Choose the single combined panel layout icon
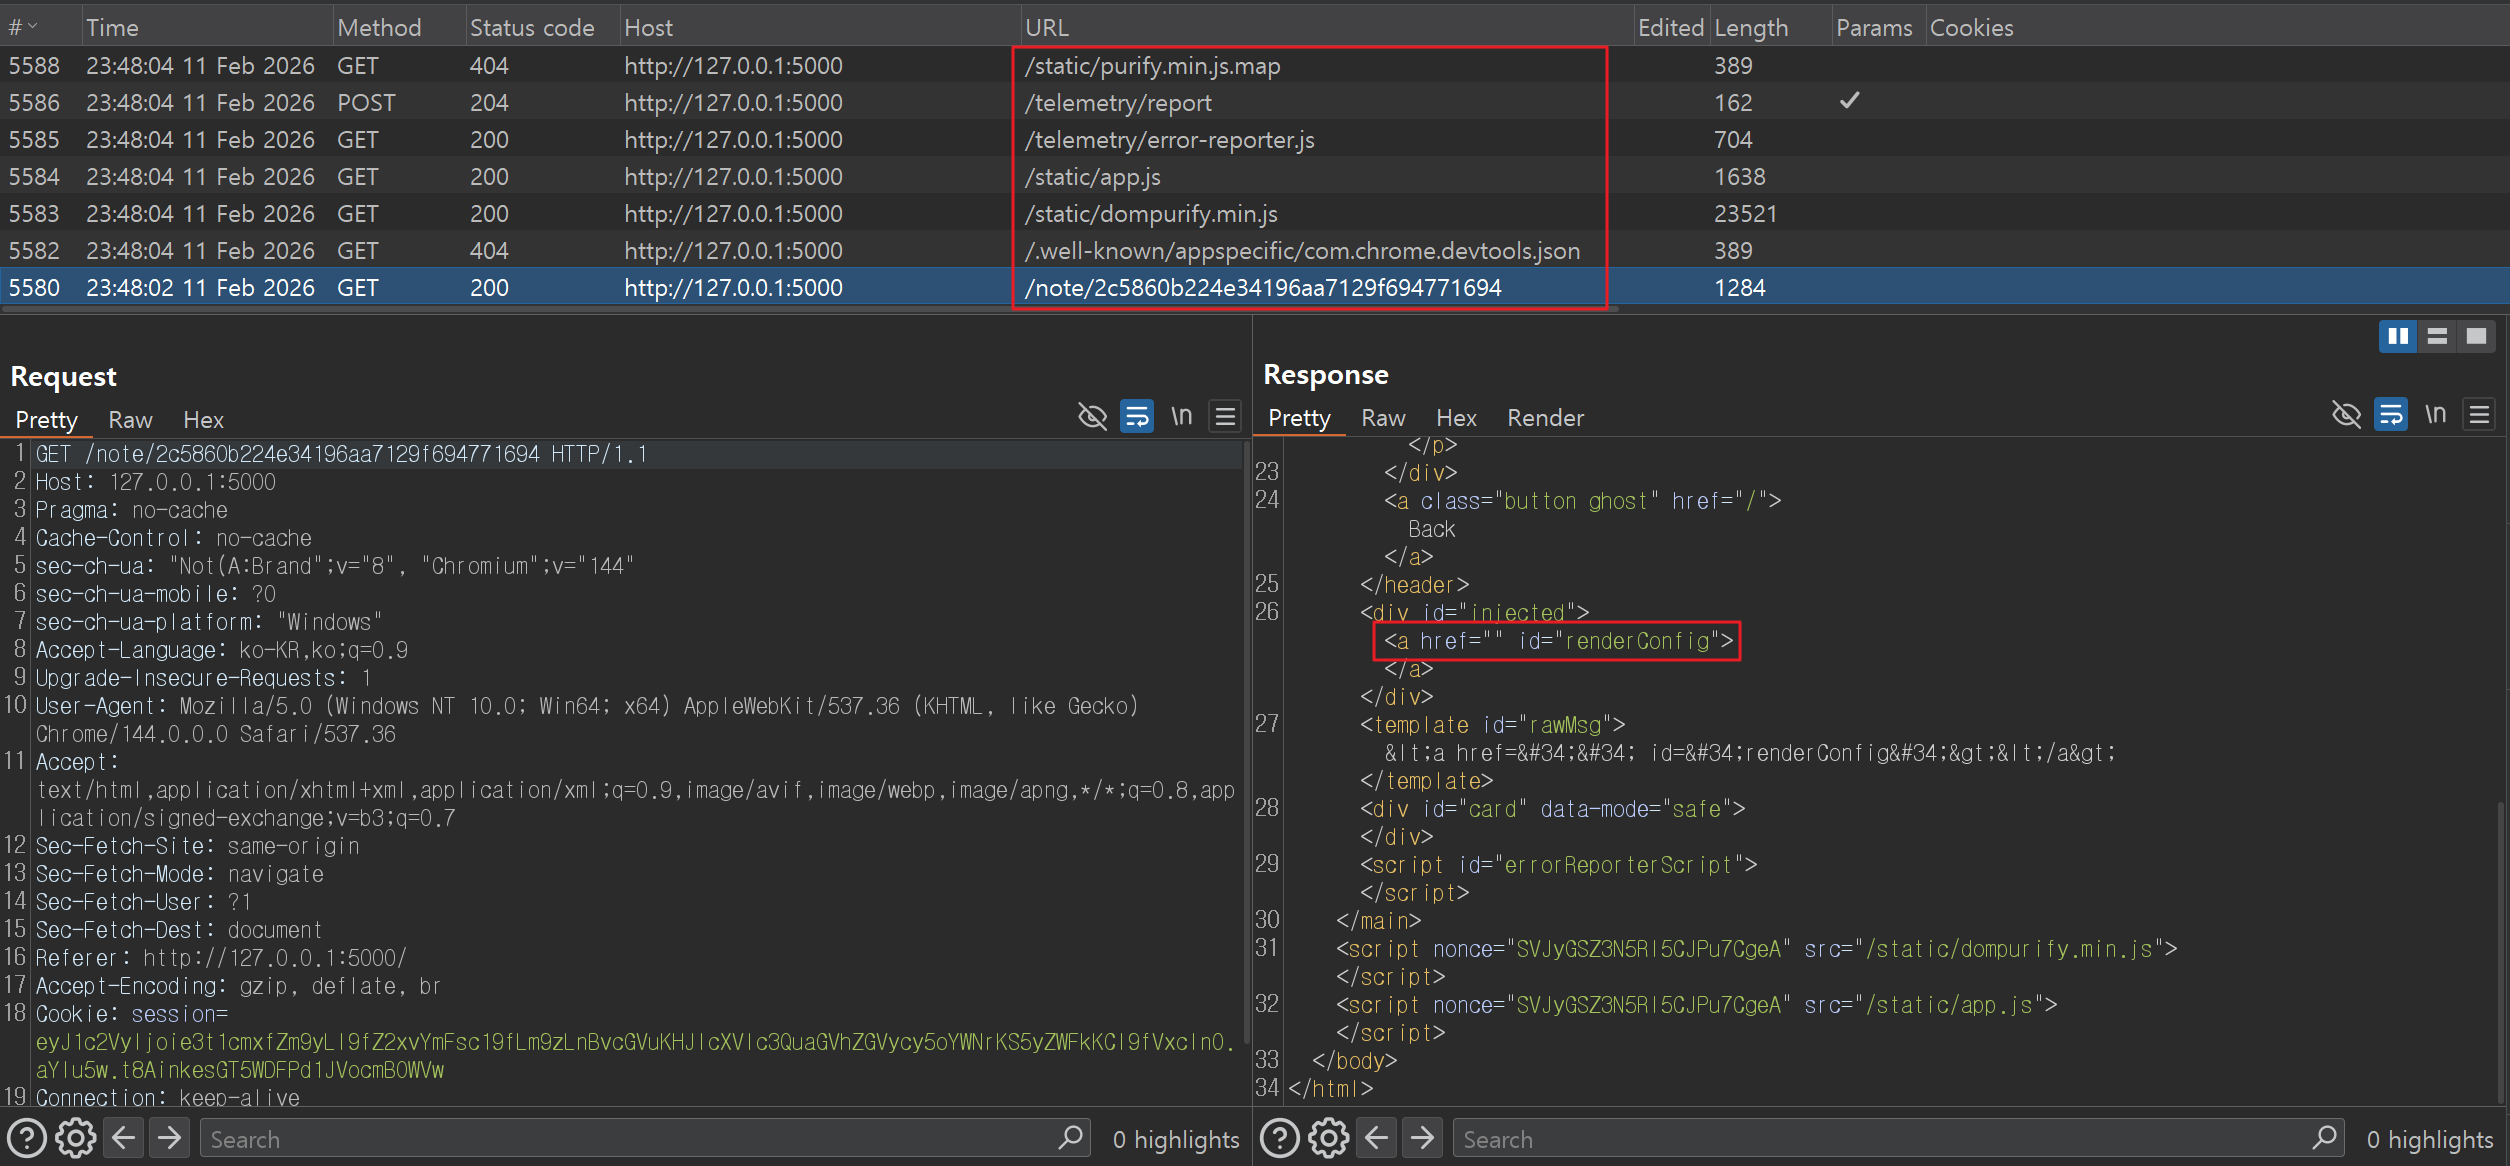The height and width of the screenshot is (1166, 2510). pos(2476,336)
